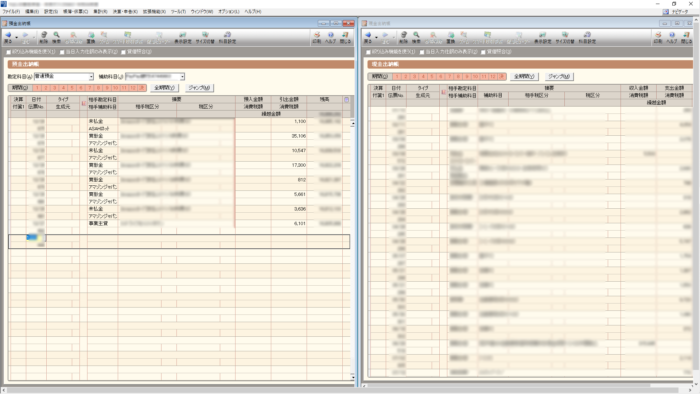
Task: Expand 戻る history arrow in 預金出納帳 toolbar
Action: click(x=17, y=37)
